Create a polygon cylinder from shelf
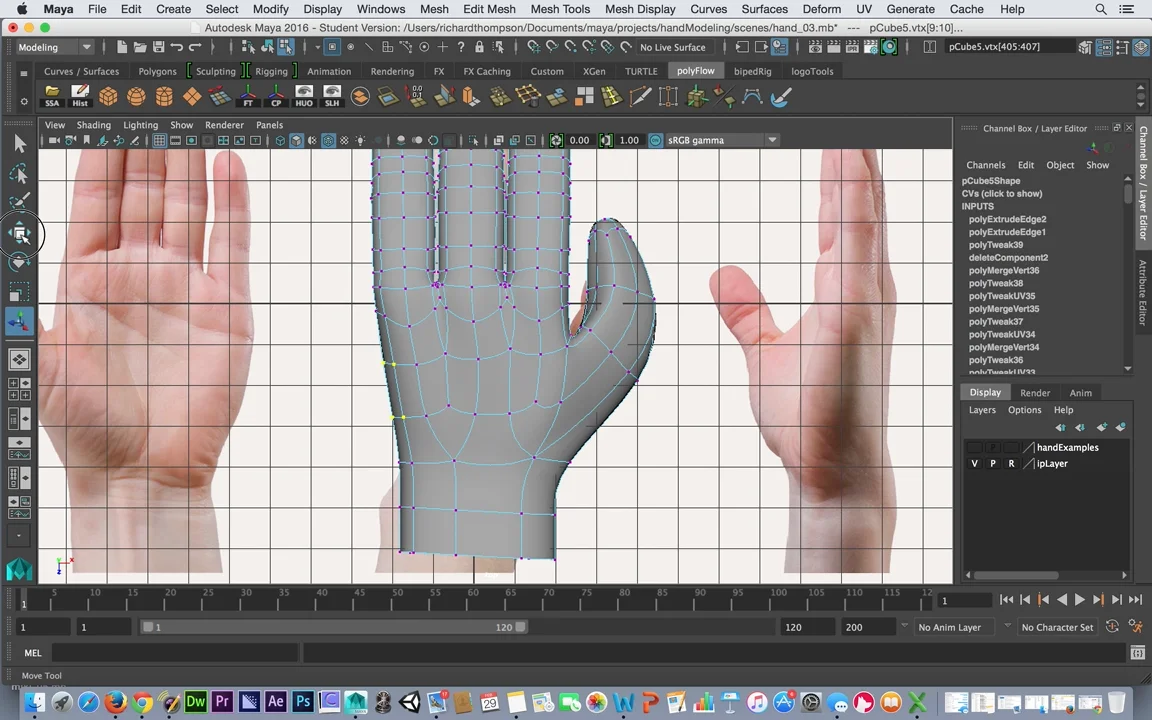The image size is (1152, 720). [164, 96]
